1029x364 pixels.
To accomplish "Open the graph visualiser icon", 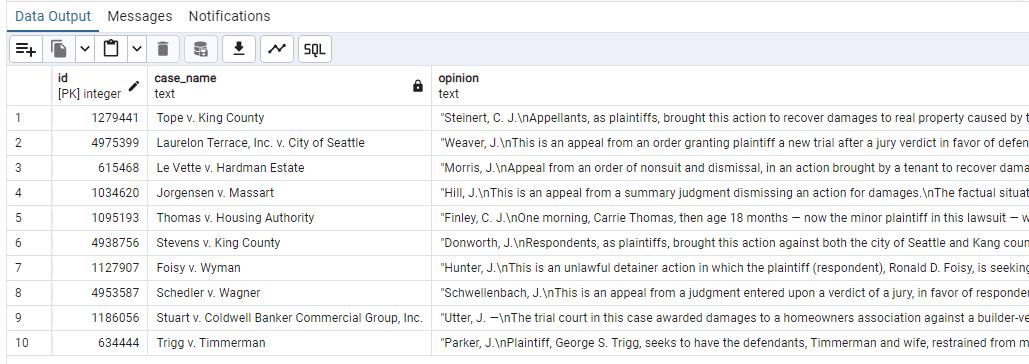I will click(x=277, y=49).
